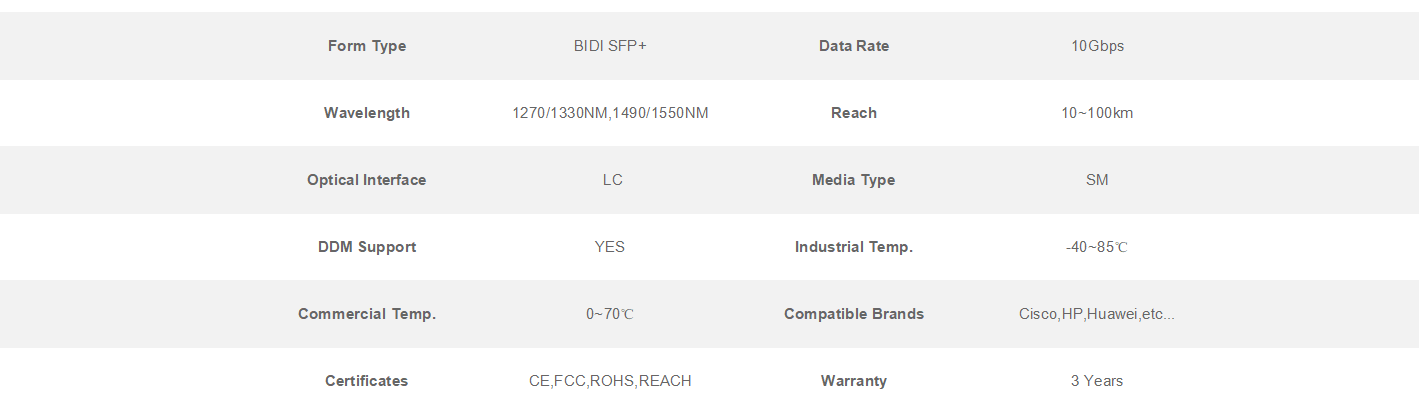Click the Reach label
This screenshot has height=401, width=1419.
[854, 113]
